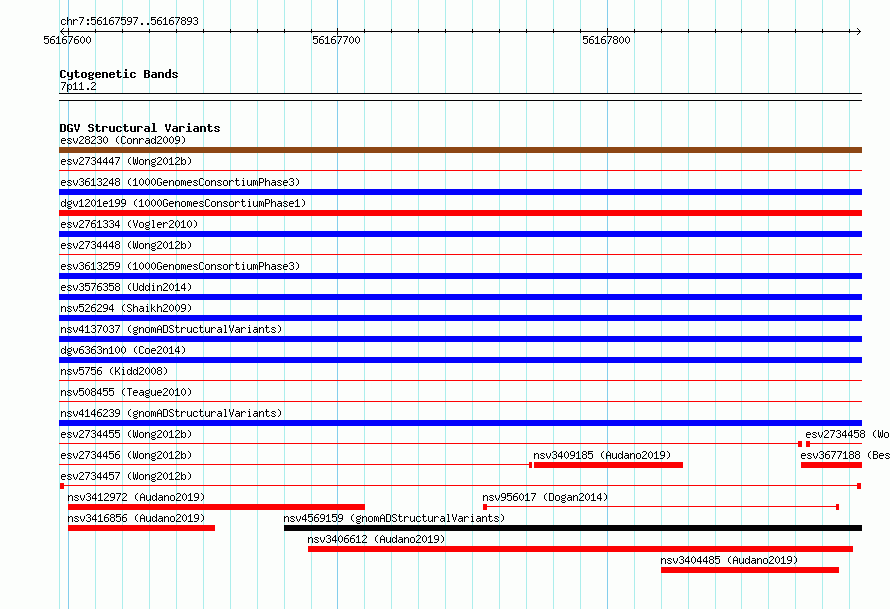Select the red nsv3412972 variant bar
Viewport: 890px width, 609px height.
click(216, 507)
